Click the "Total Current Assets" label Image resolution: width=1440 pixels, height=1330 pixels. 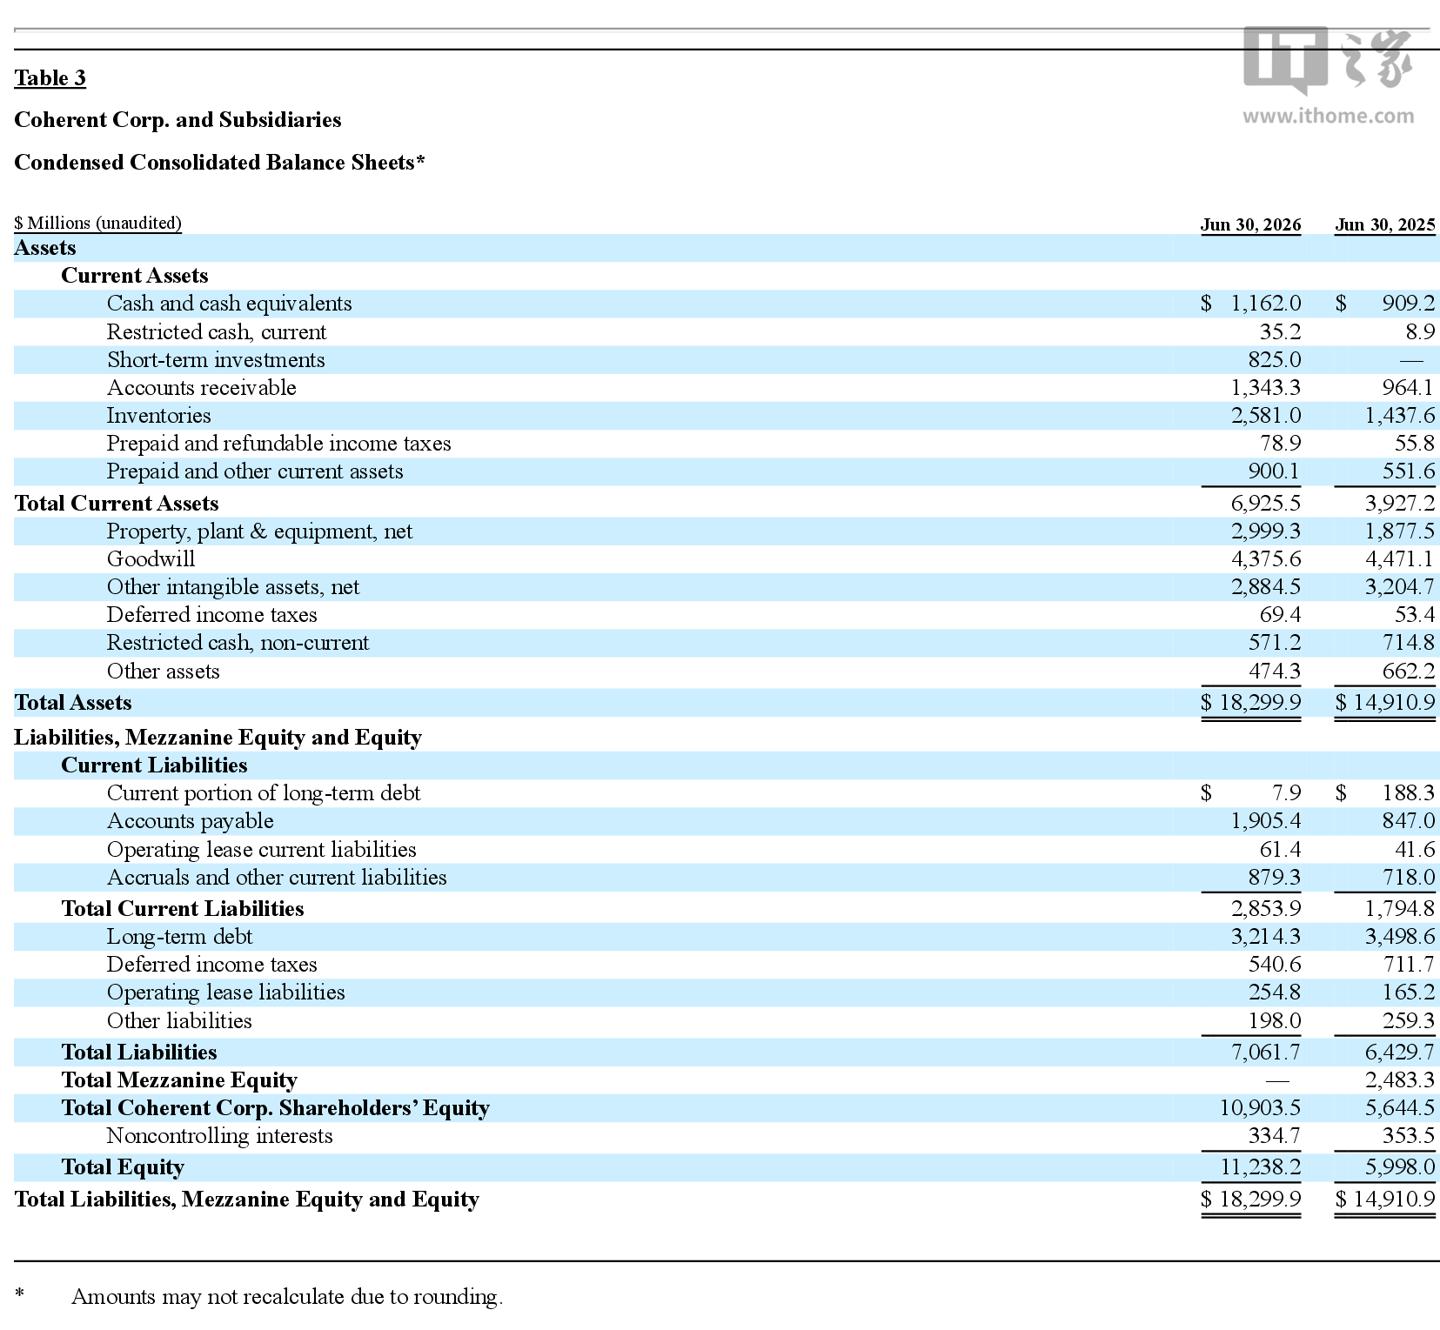(x=116, y=504)
